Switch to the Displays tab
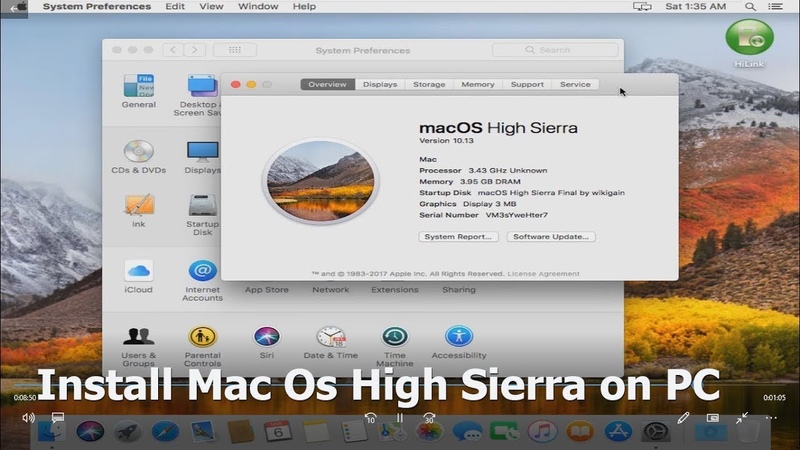Viewport: 800px width, 450px height. pyautogui.click(x=380, y=84)
